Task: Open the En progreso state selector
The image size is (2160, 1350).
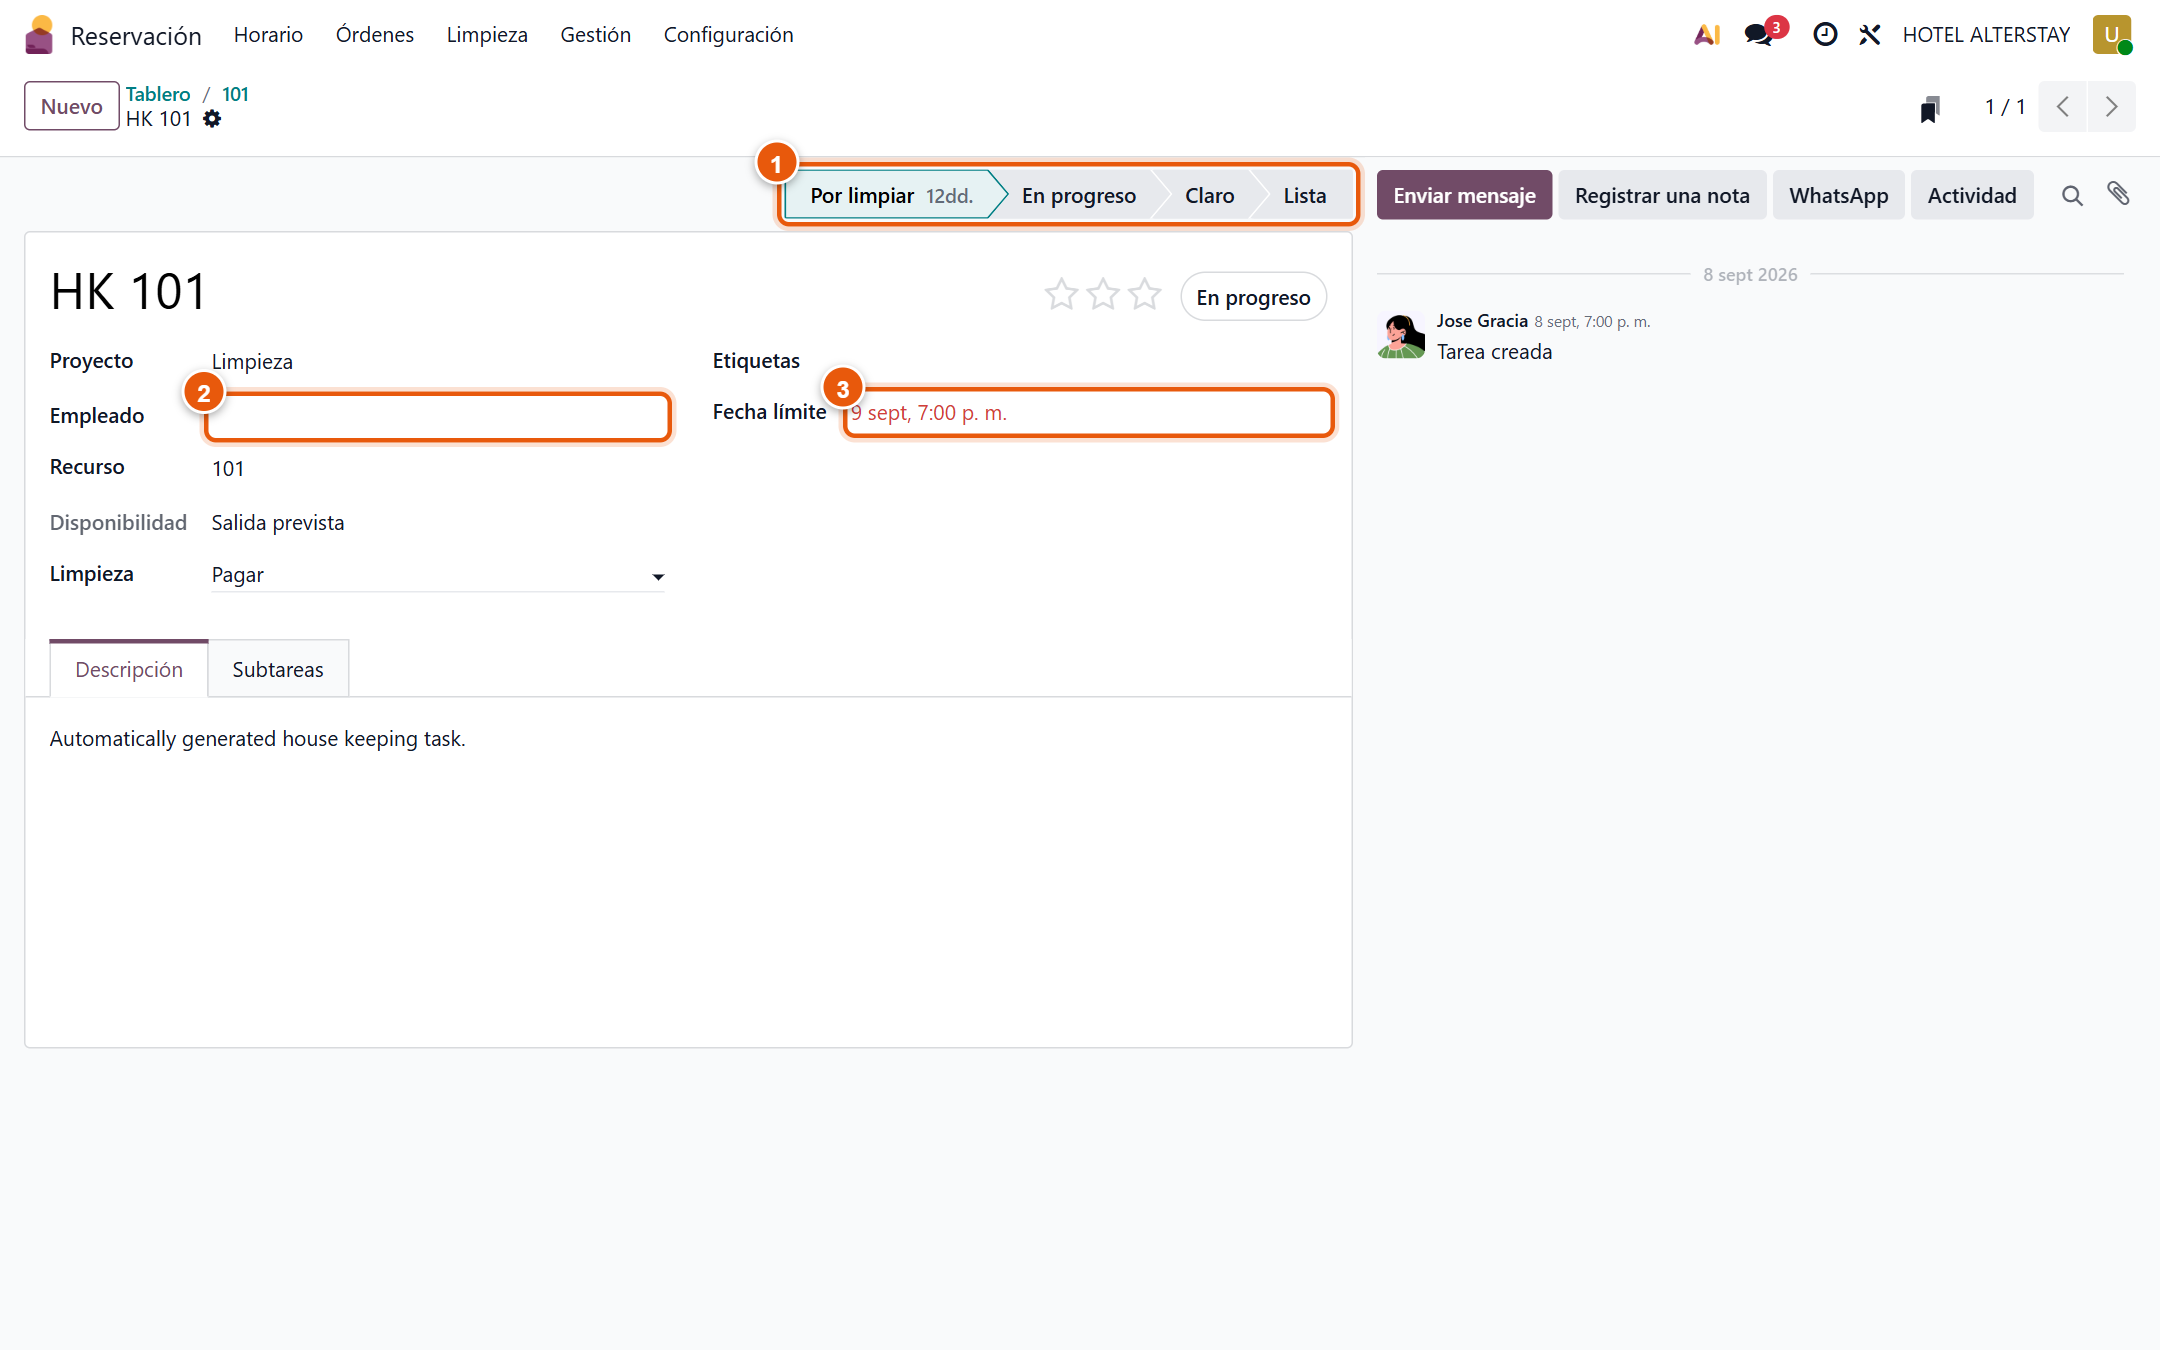Action: click(x=1253, y=297)
